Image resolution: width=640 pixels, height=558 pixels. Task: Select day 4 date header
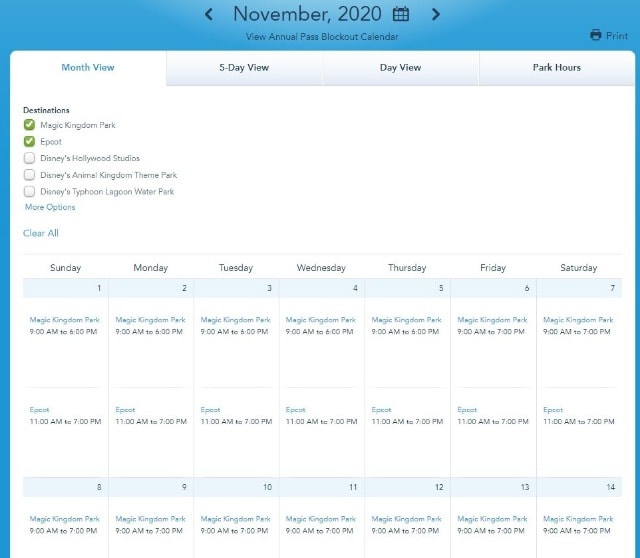(322, 288)
